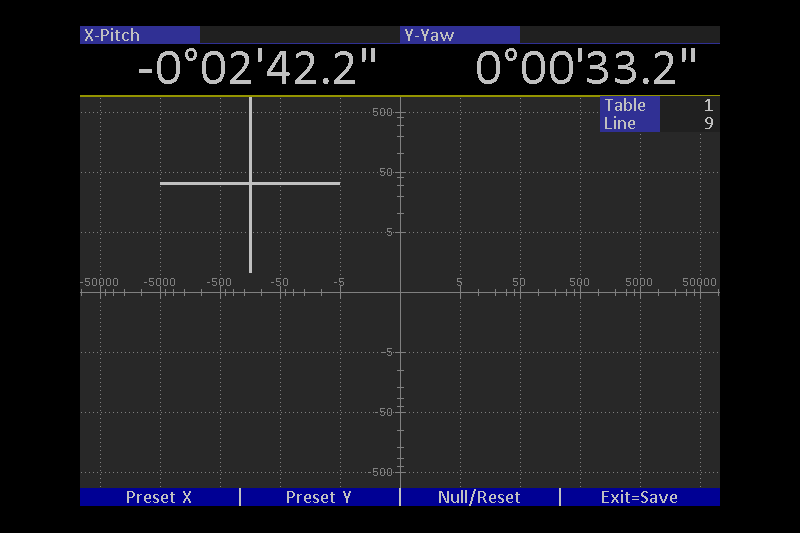Activate the Null/Reset softkey
800x533 pixels.
[480, 497]
